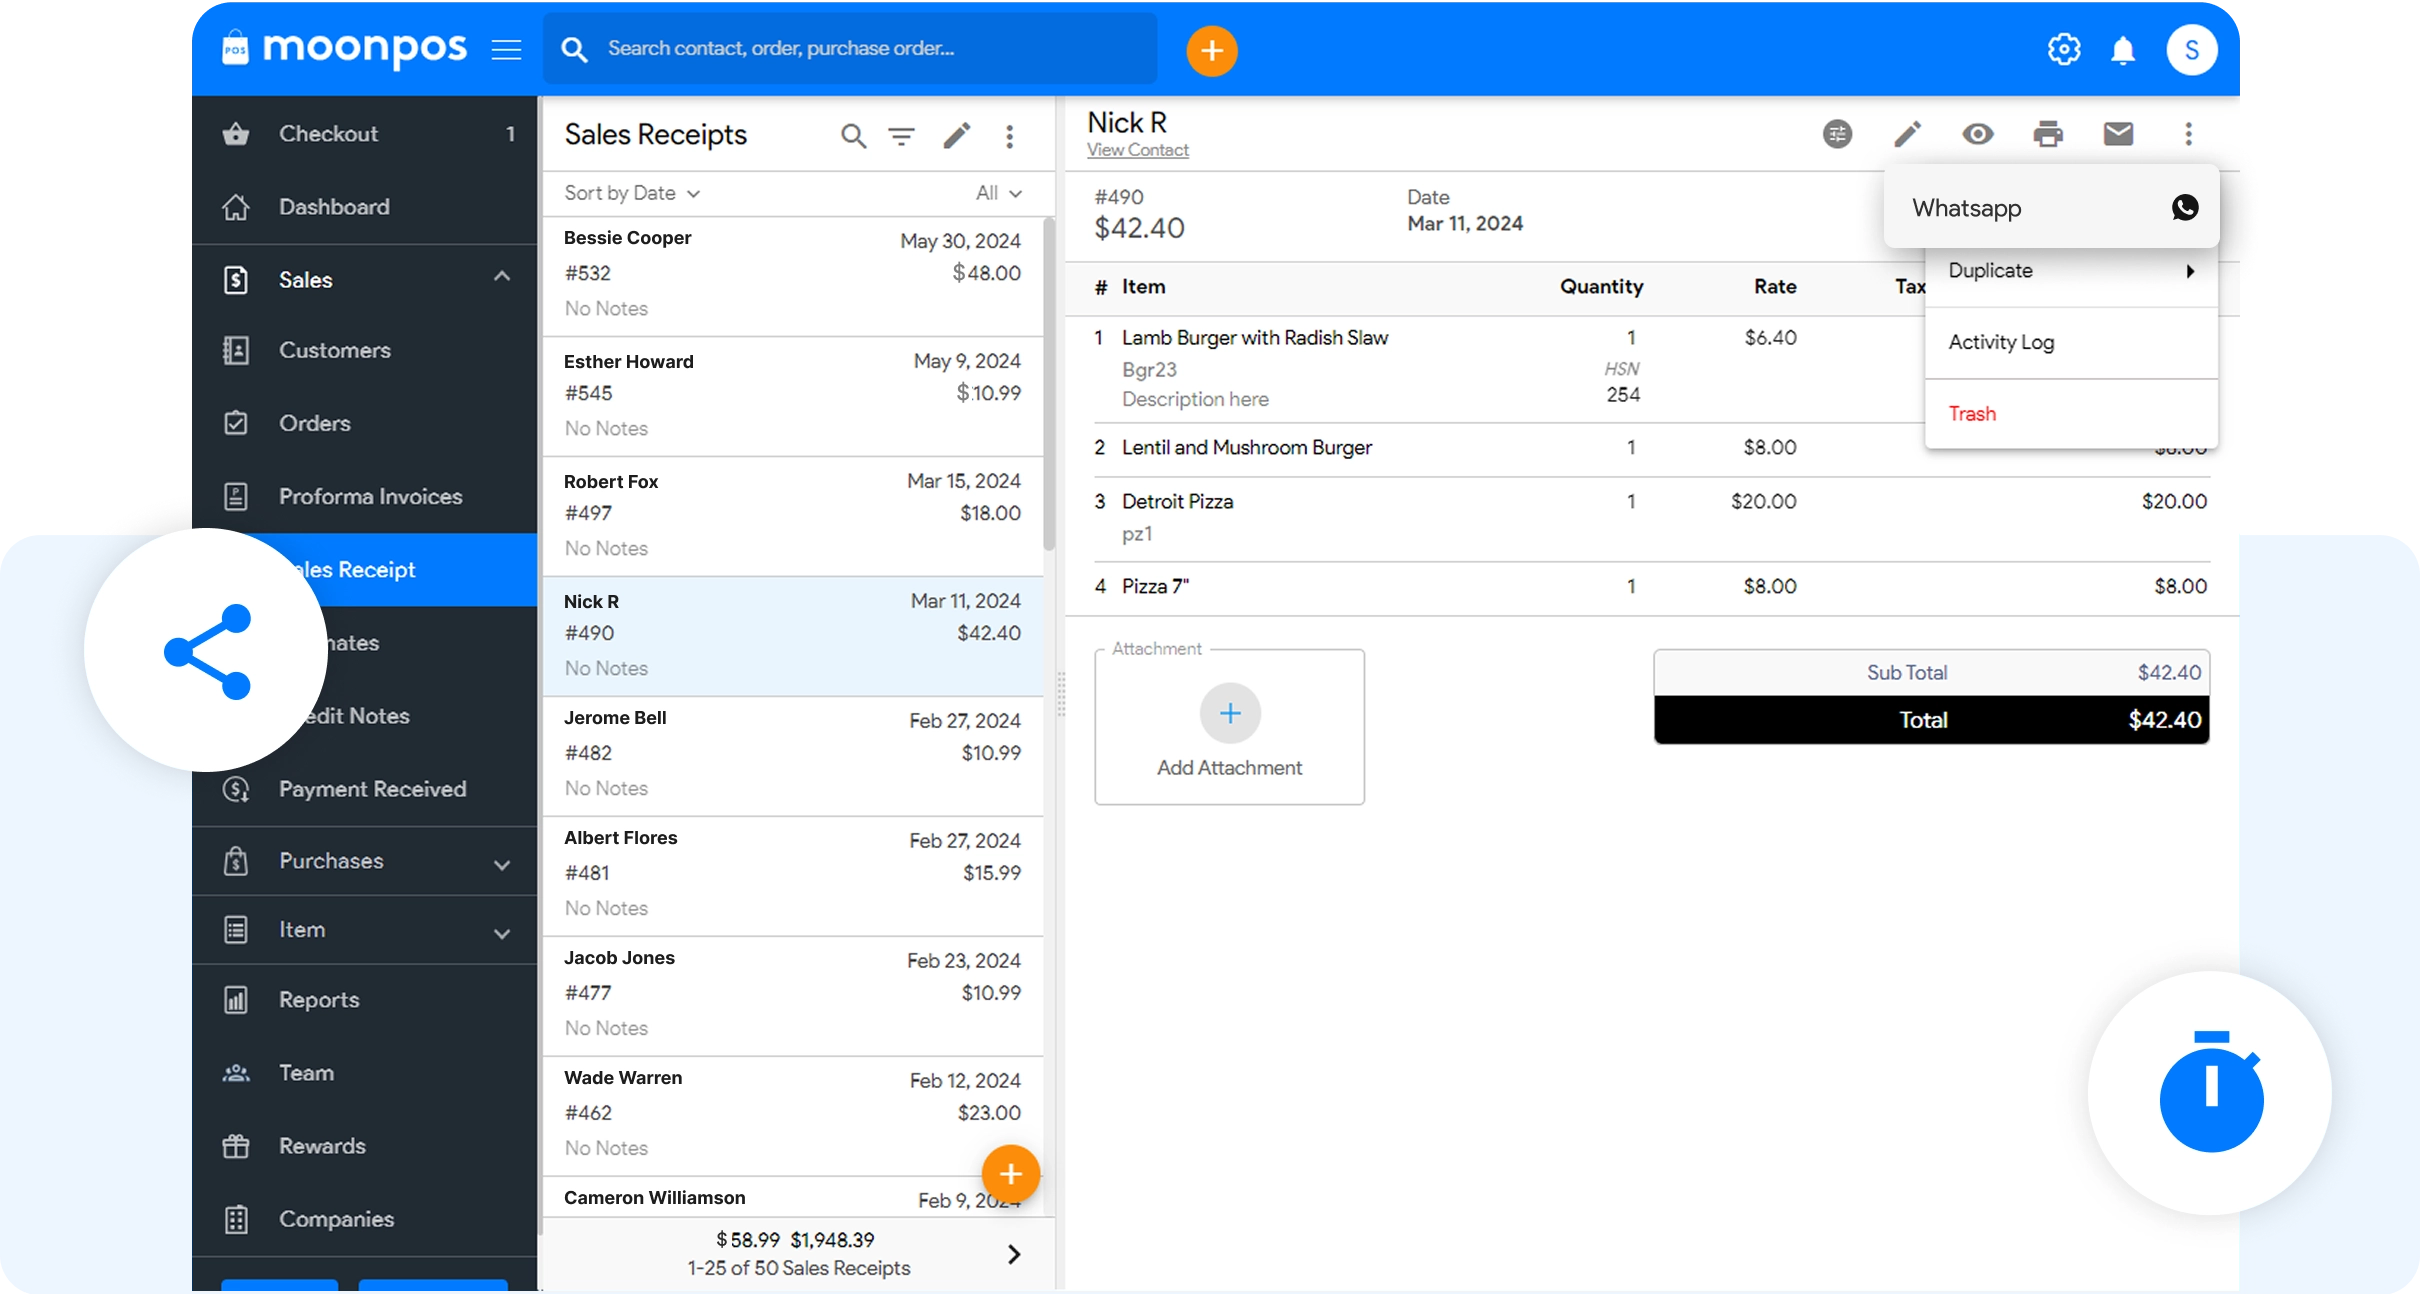Edit receipt with pencil in detail header

[x=1907, y=134]
